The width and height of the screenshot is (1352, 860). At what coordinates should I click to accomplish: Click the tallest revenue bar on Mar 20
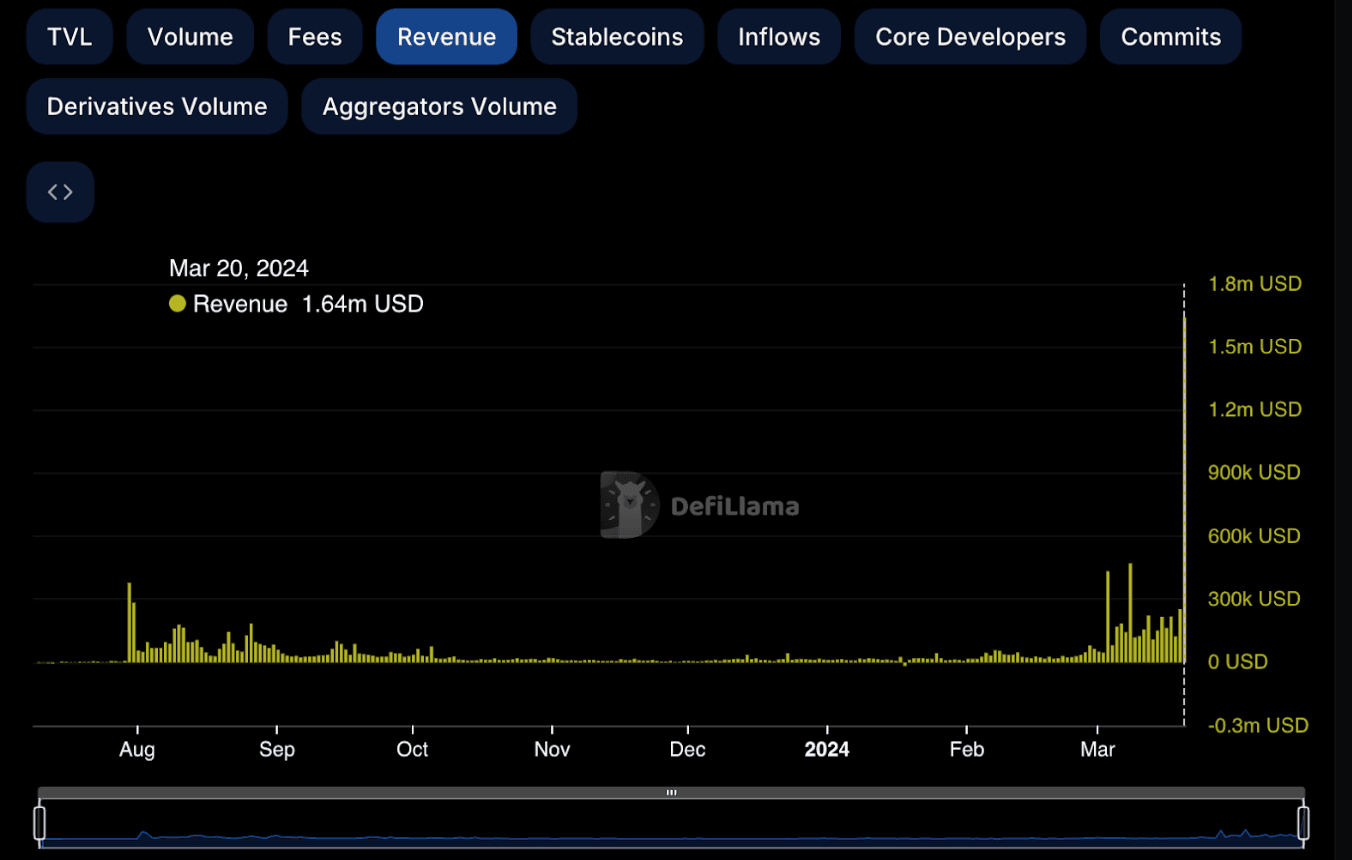pos(1185,490)
